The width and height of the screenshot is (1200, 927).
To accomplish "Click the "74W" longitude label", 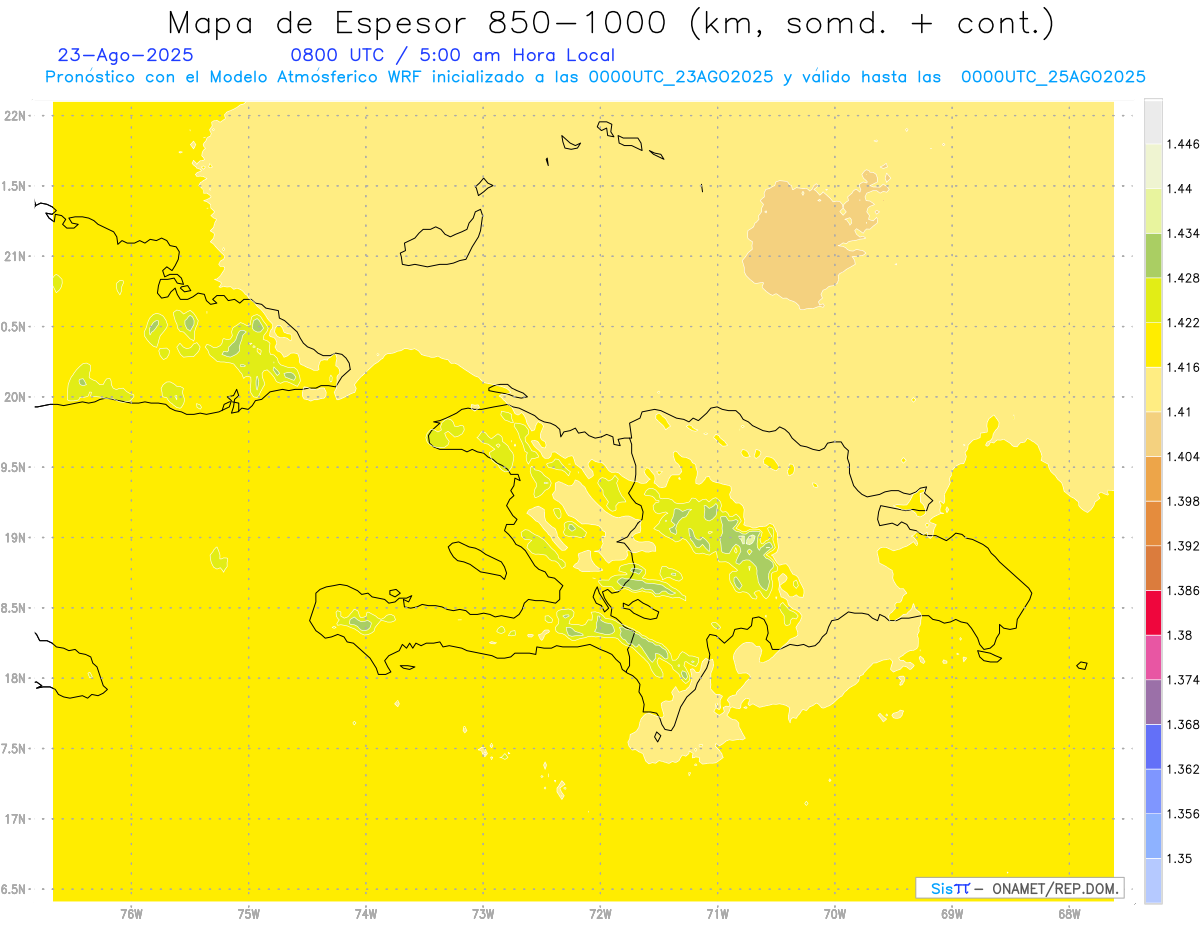I will (x=366, y=914).
